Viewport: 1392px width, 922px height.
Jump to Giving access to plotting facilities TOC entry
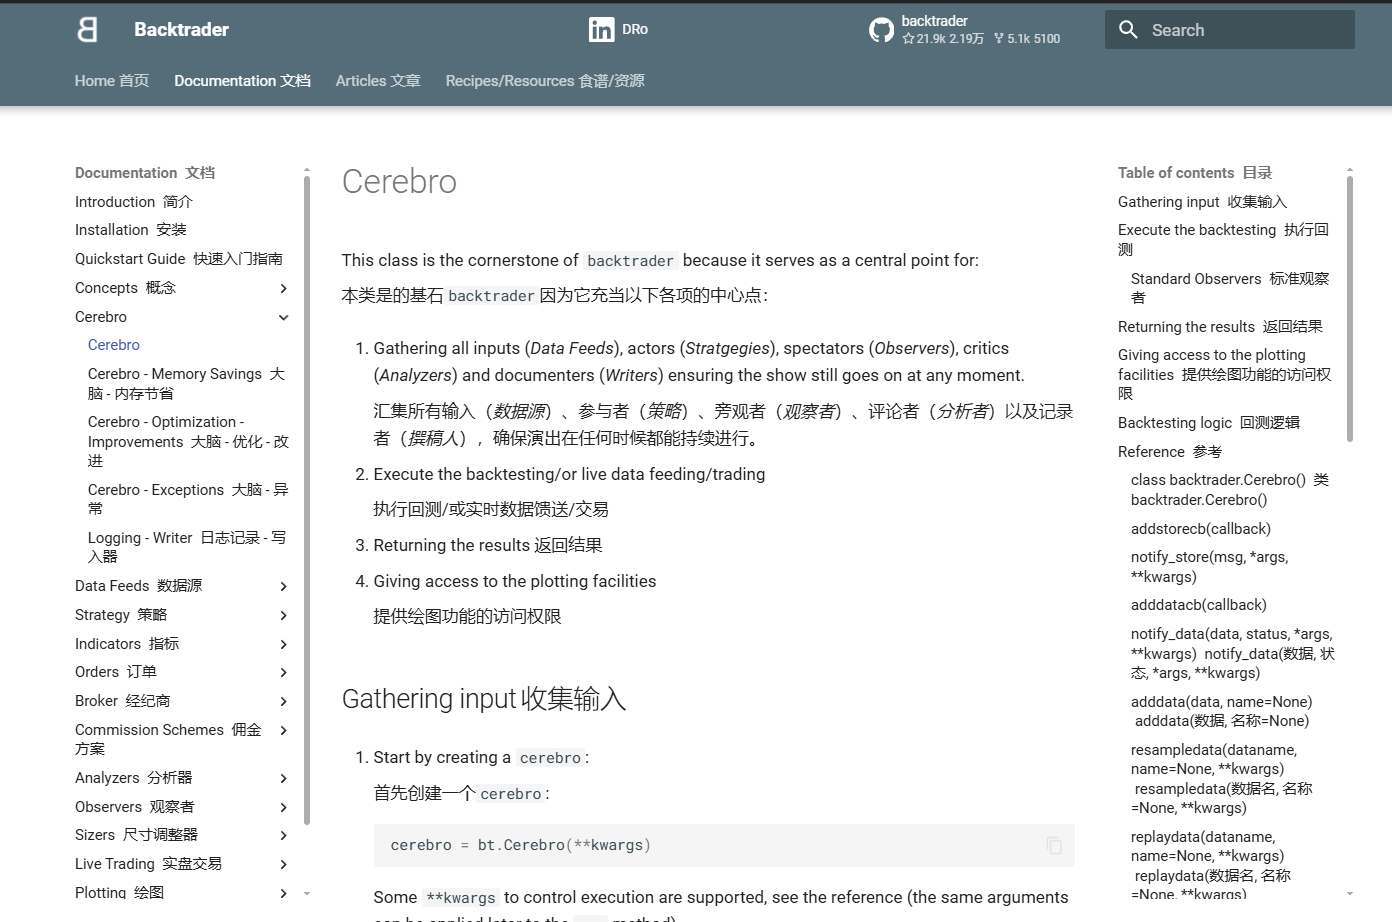(x=1225, y=374)
